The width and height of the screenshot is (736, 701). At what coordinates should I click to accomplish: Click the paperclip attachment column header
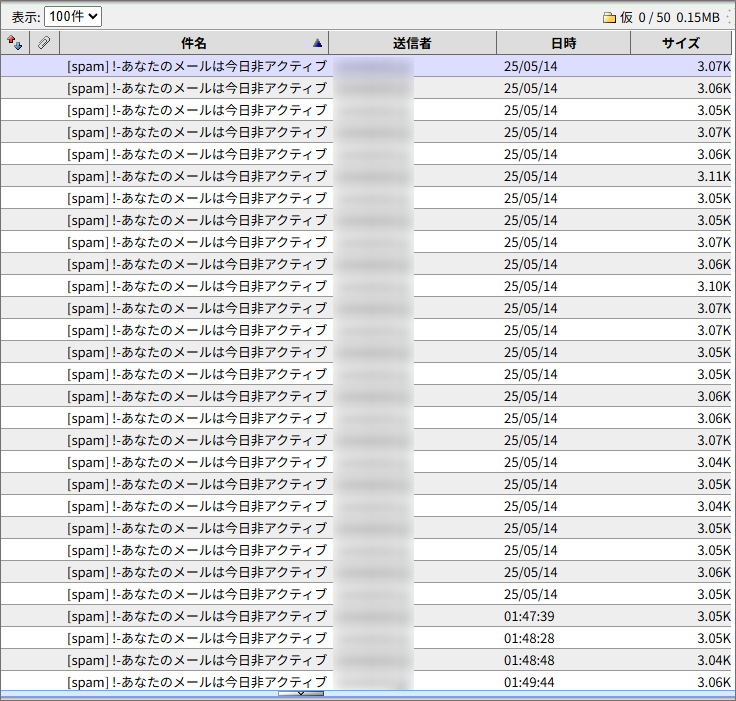(44, 43)
